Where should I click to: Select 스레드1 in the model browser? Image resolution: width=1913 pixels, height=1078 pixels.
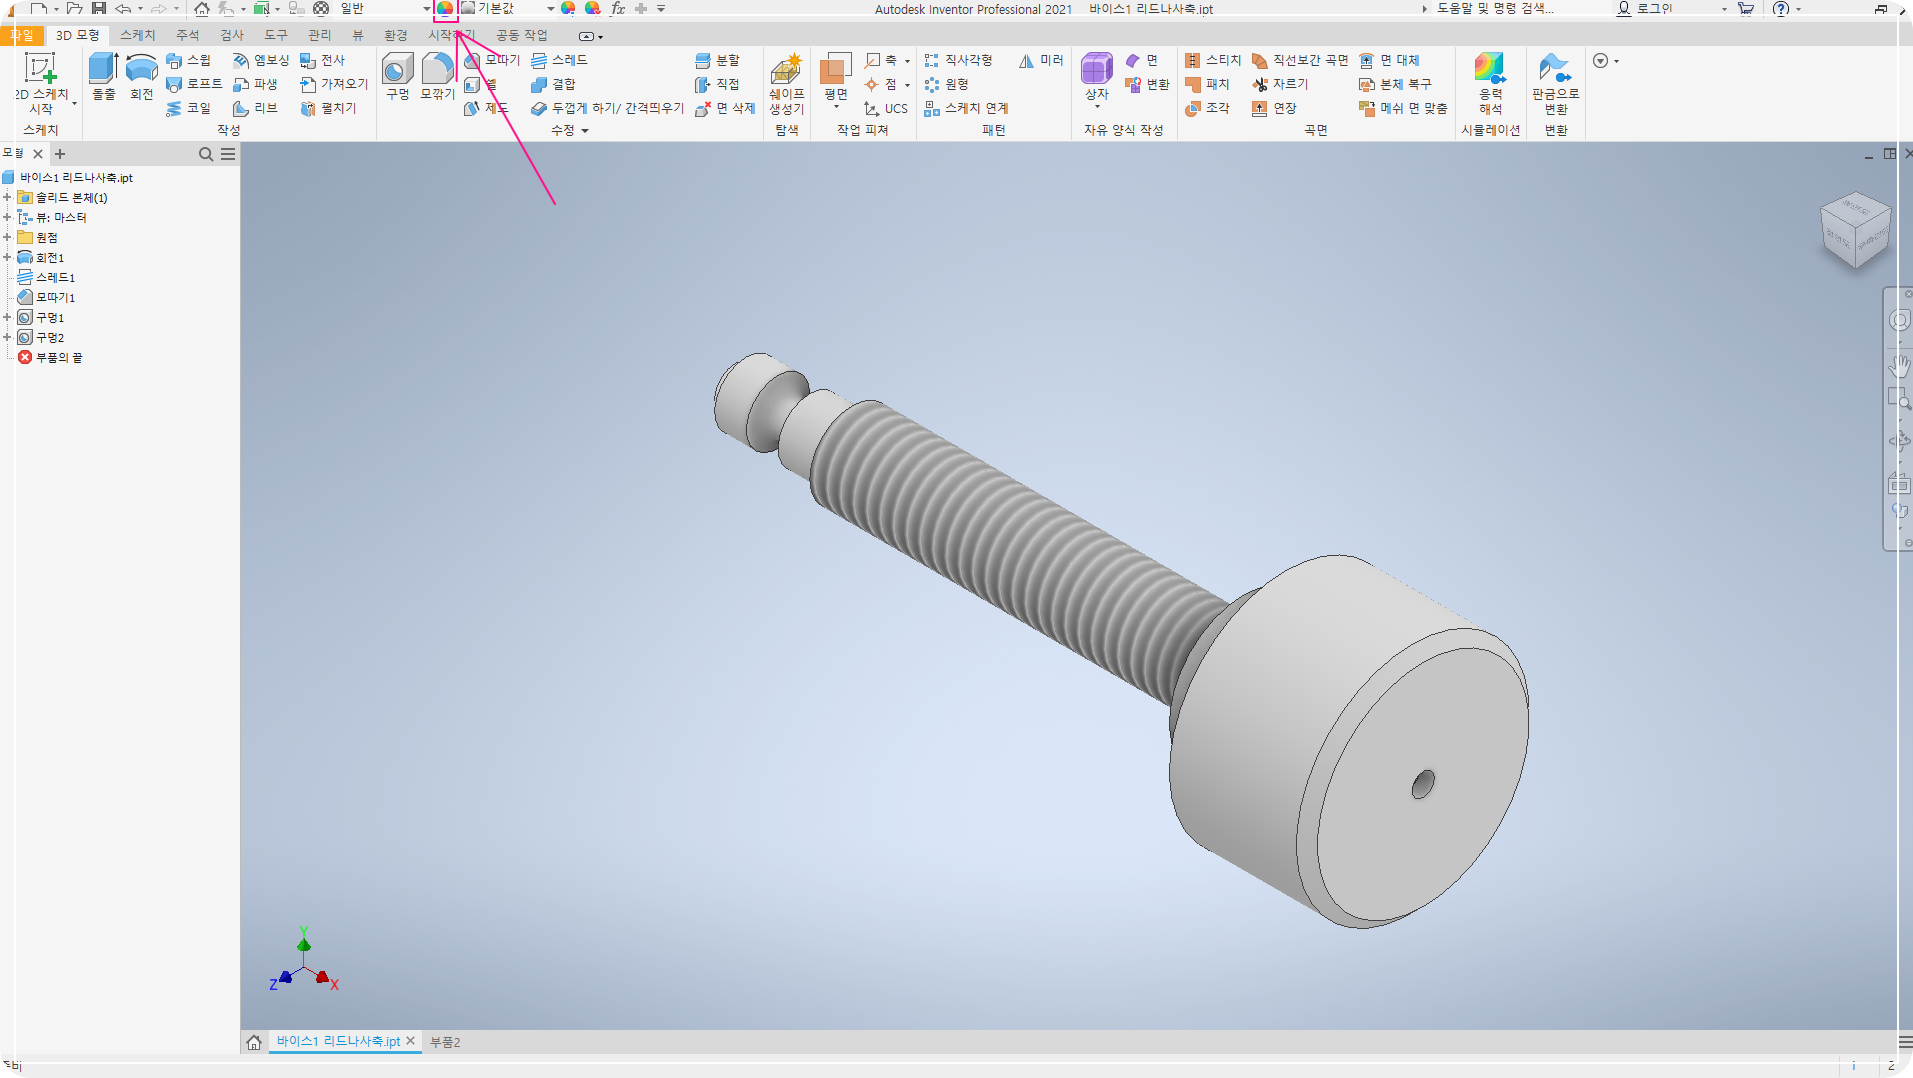(x=46, y=277)
